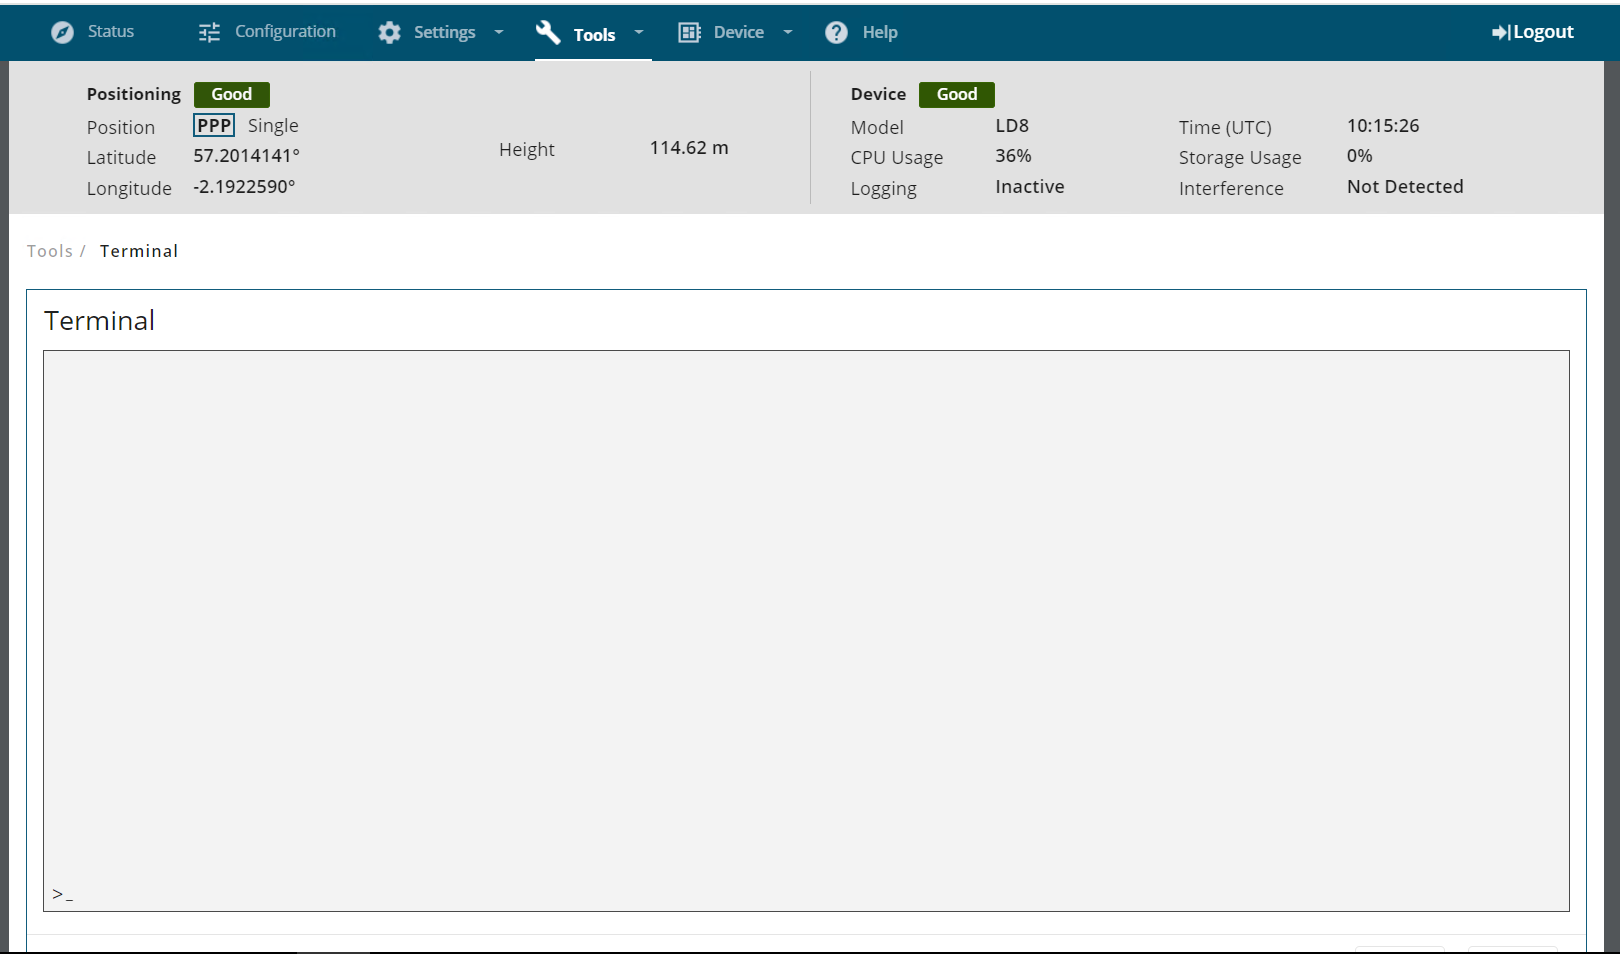Click the Settings gear icon

[x=389, y=32]
